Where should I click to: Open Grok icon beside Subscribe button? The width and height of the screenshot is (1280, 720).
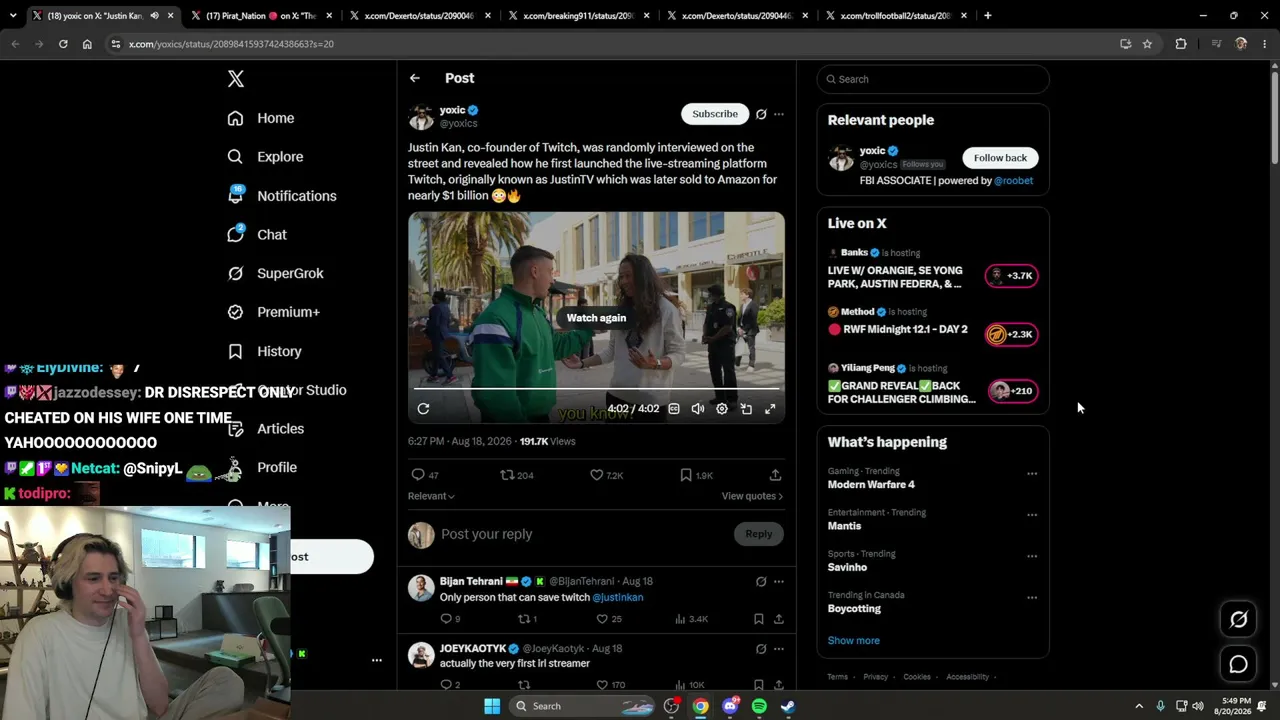pyautogui.click(x=761, y=114)
